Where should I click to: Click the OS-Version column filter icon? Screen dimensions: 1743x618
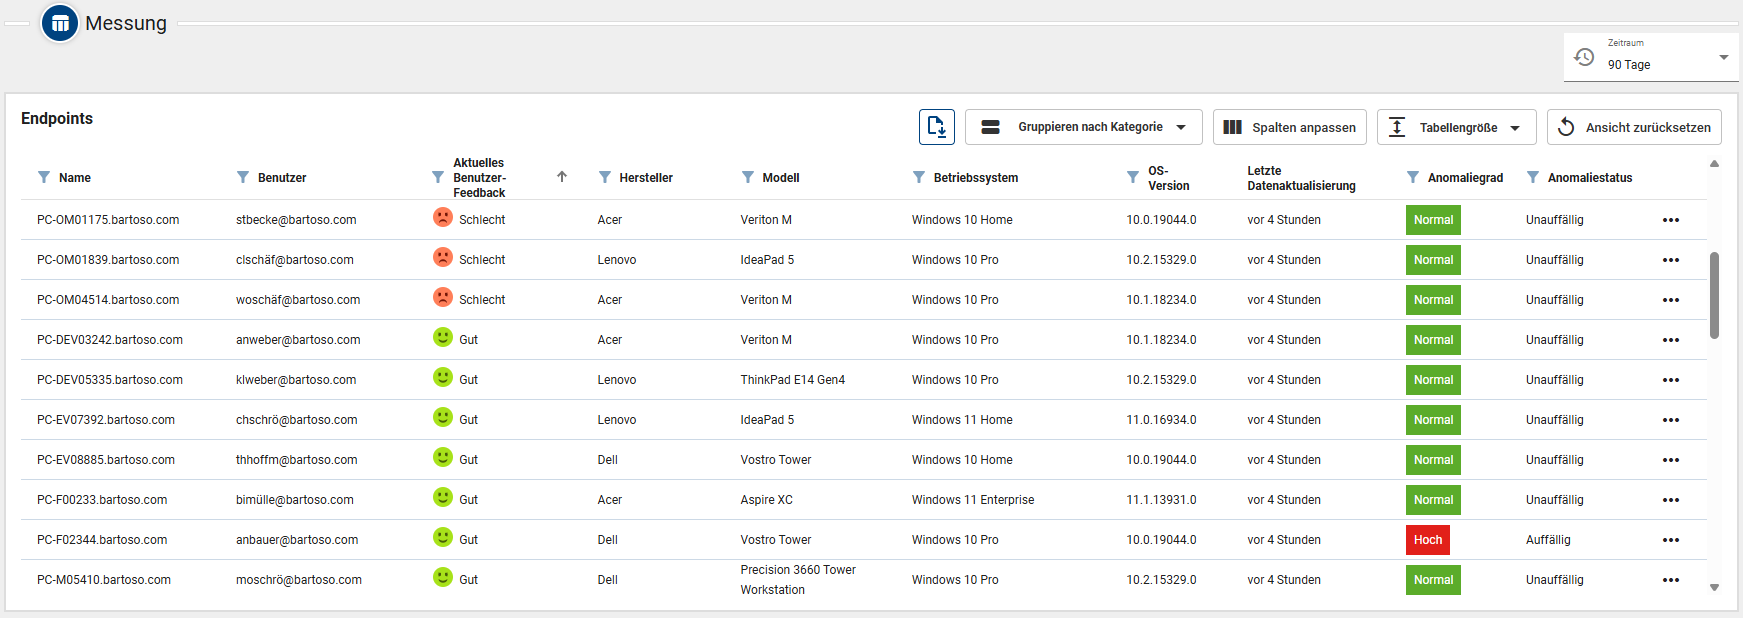click(x=1133, y=177)
